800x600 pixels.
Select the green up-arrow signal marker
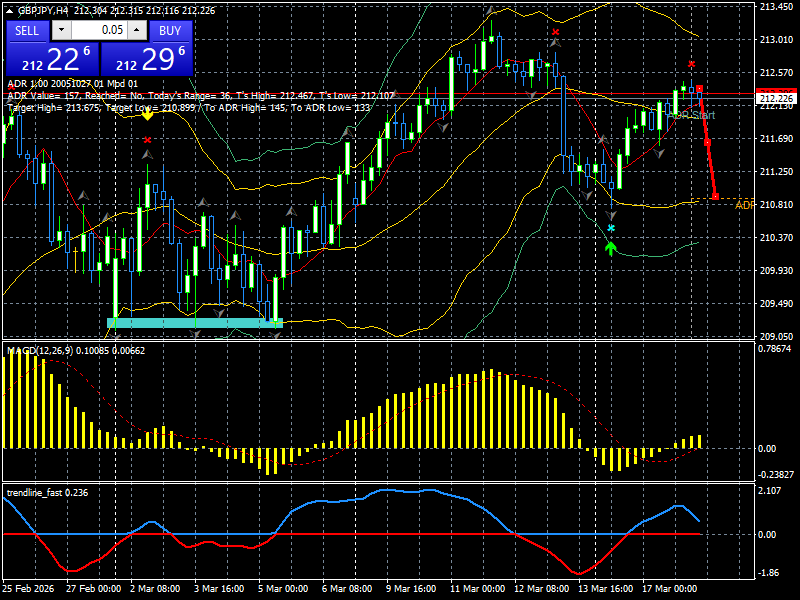[611, 249]
